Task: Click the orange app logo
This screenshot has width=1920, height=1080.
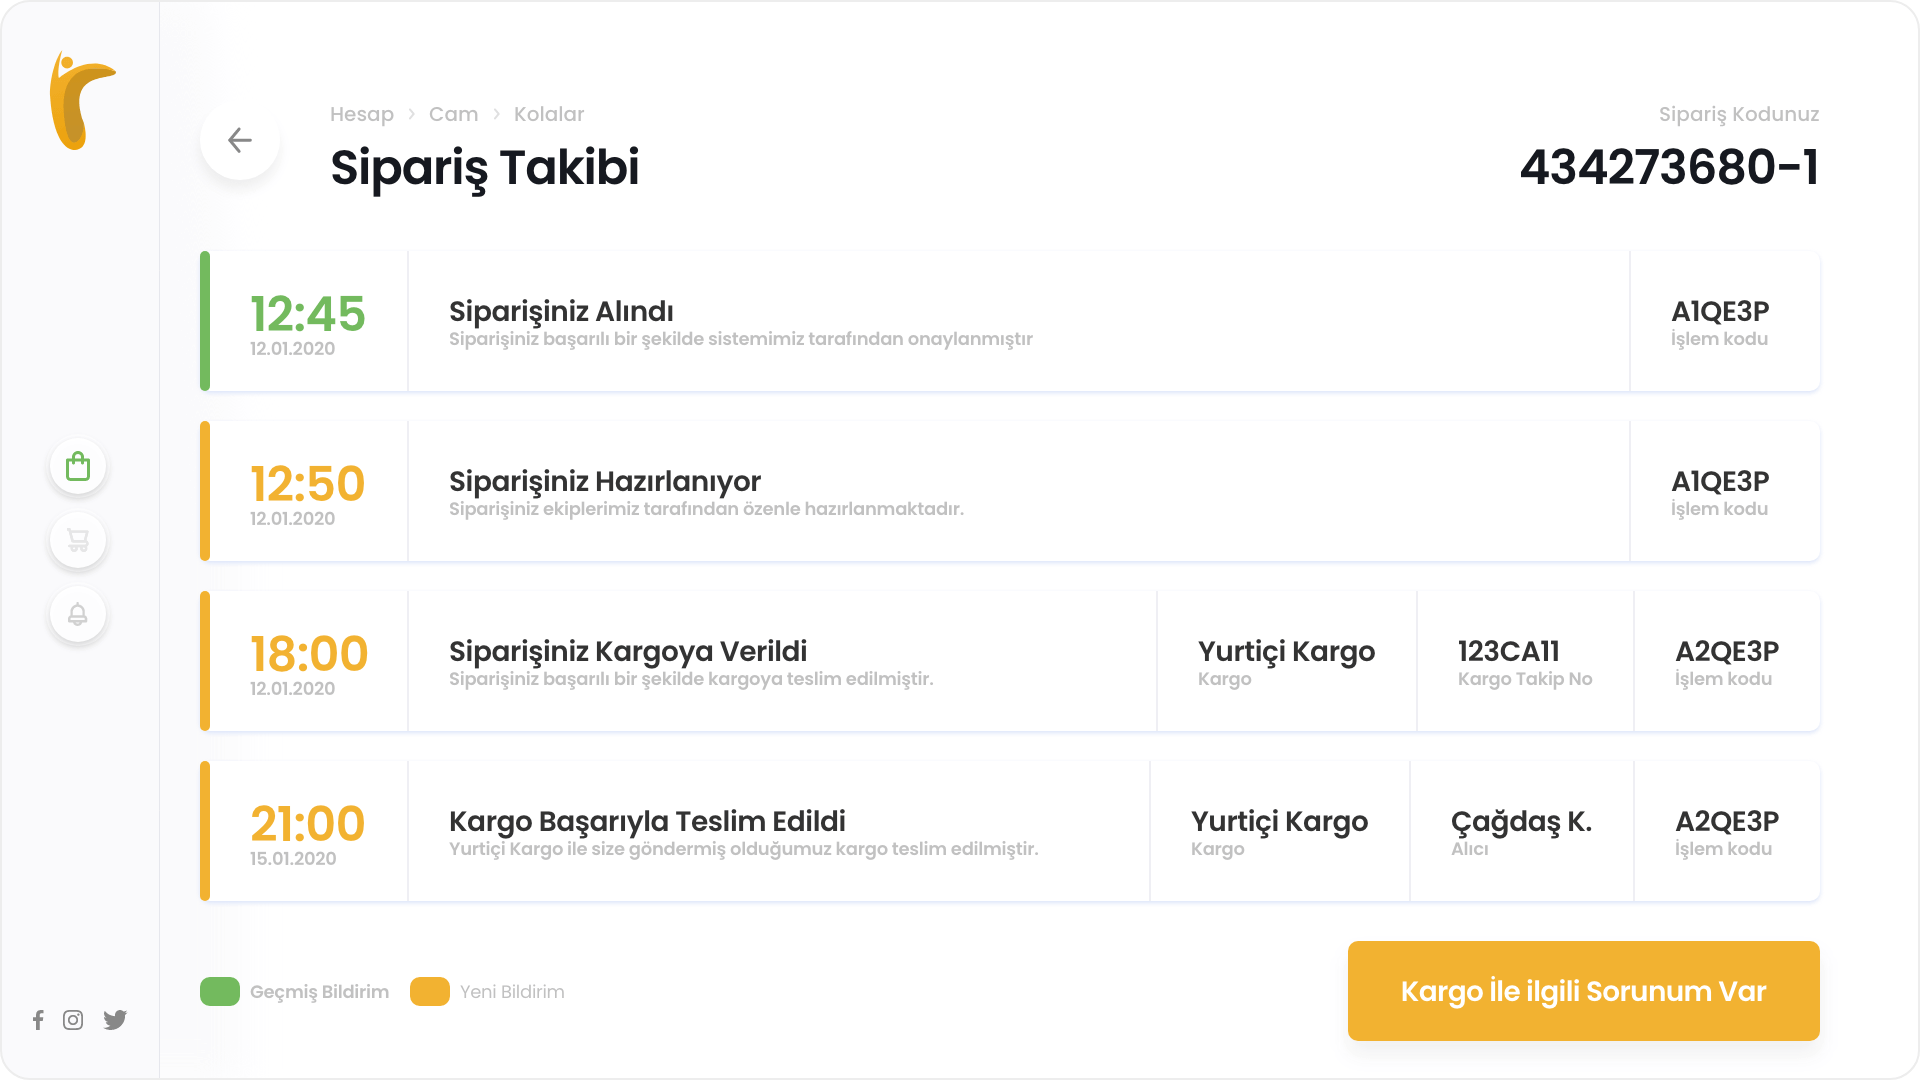Action: pyautogui.click(x=82, y=101)
